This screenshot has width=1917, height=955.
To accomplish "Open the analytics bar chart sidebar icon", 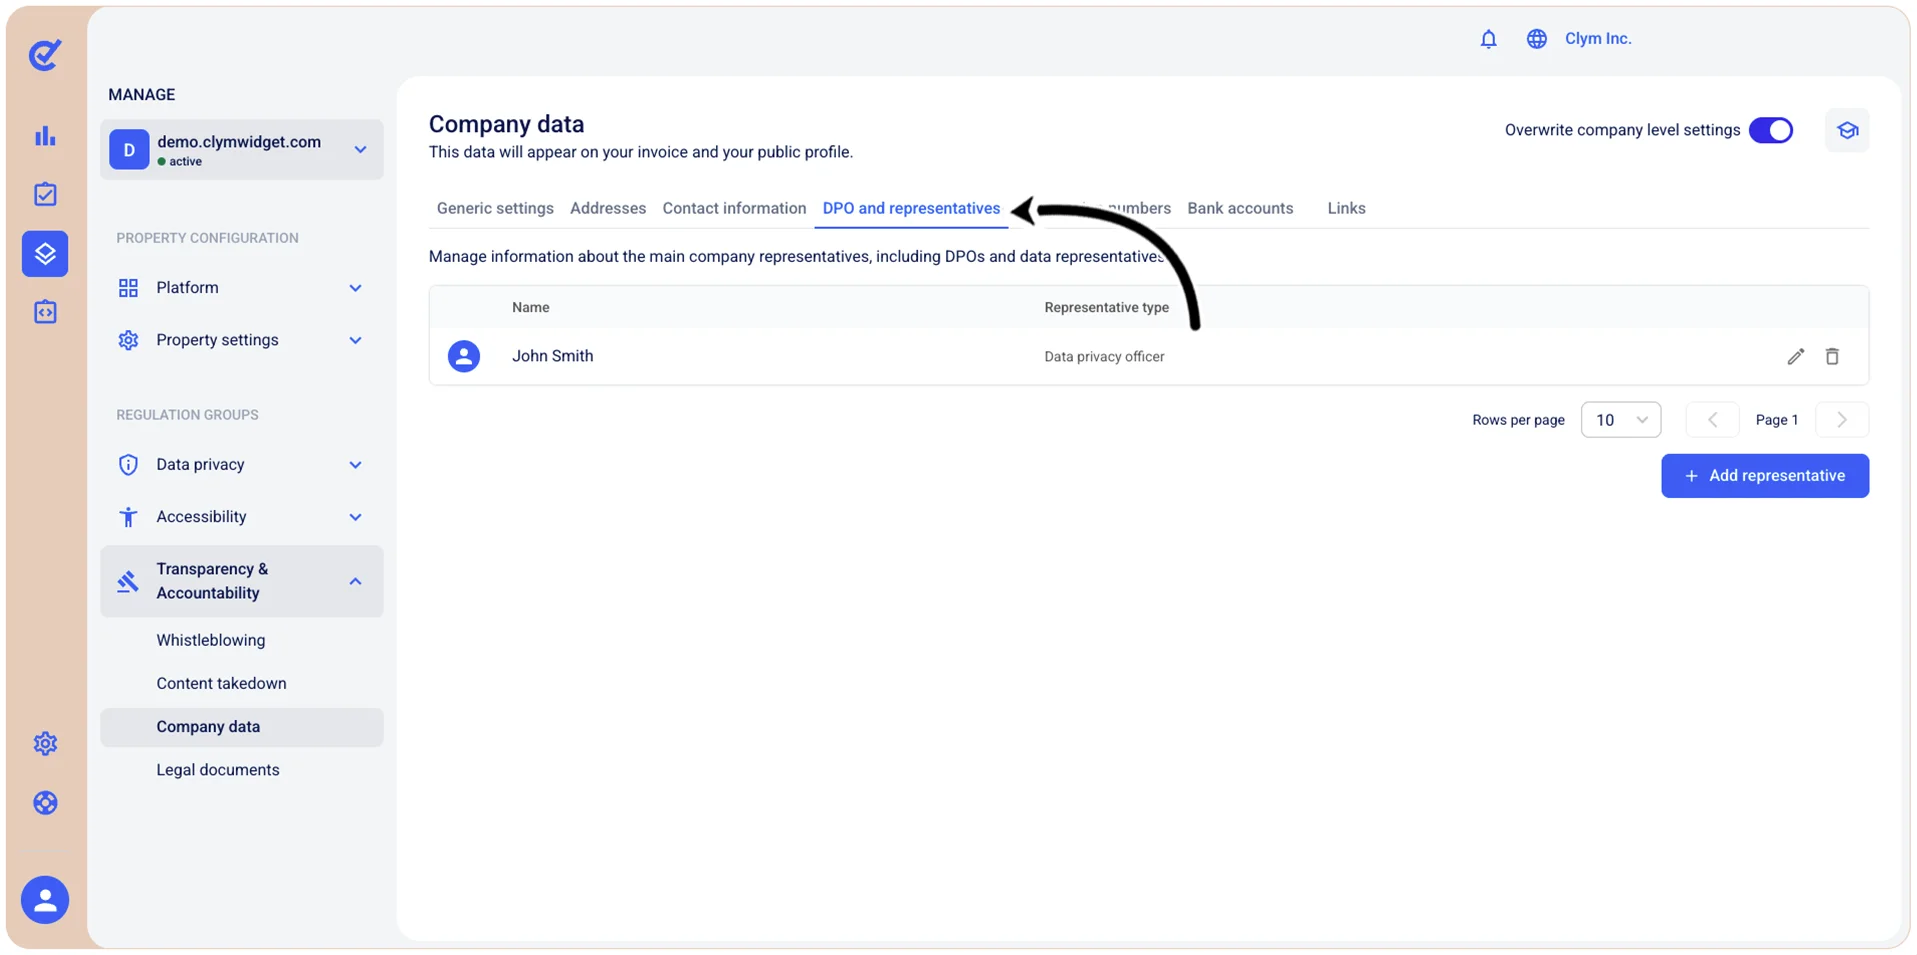I will 45,136.
